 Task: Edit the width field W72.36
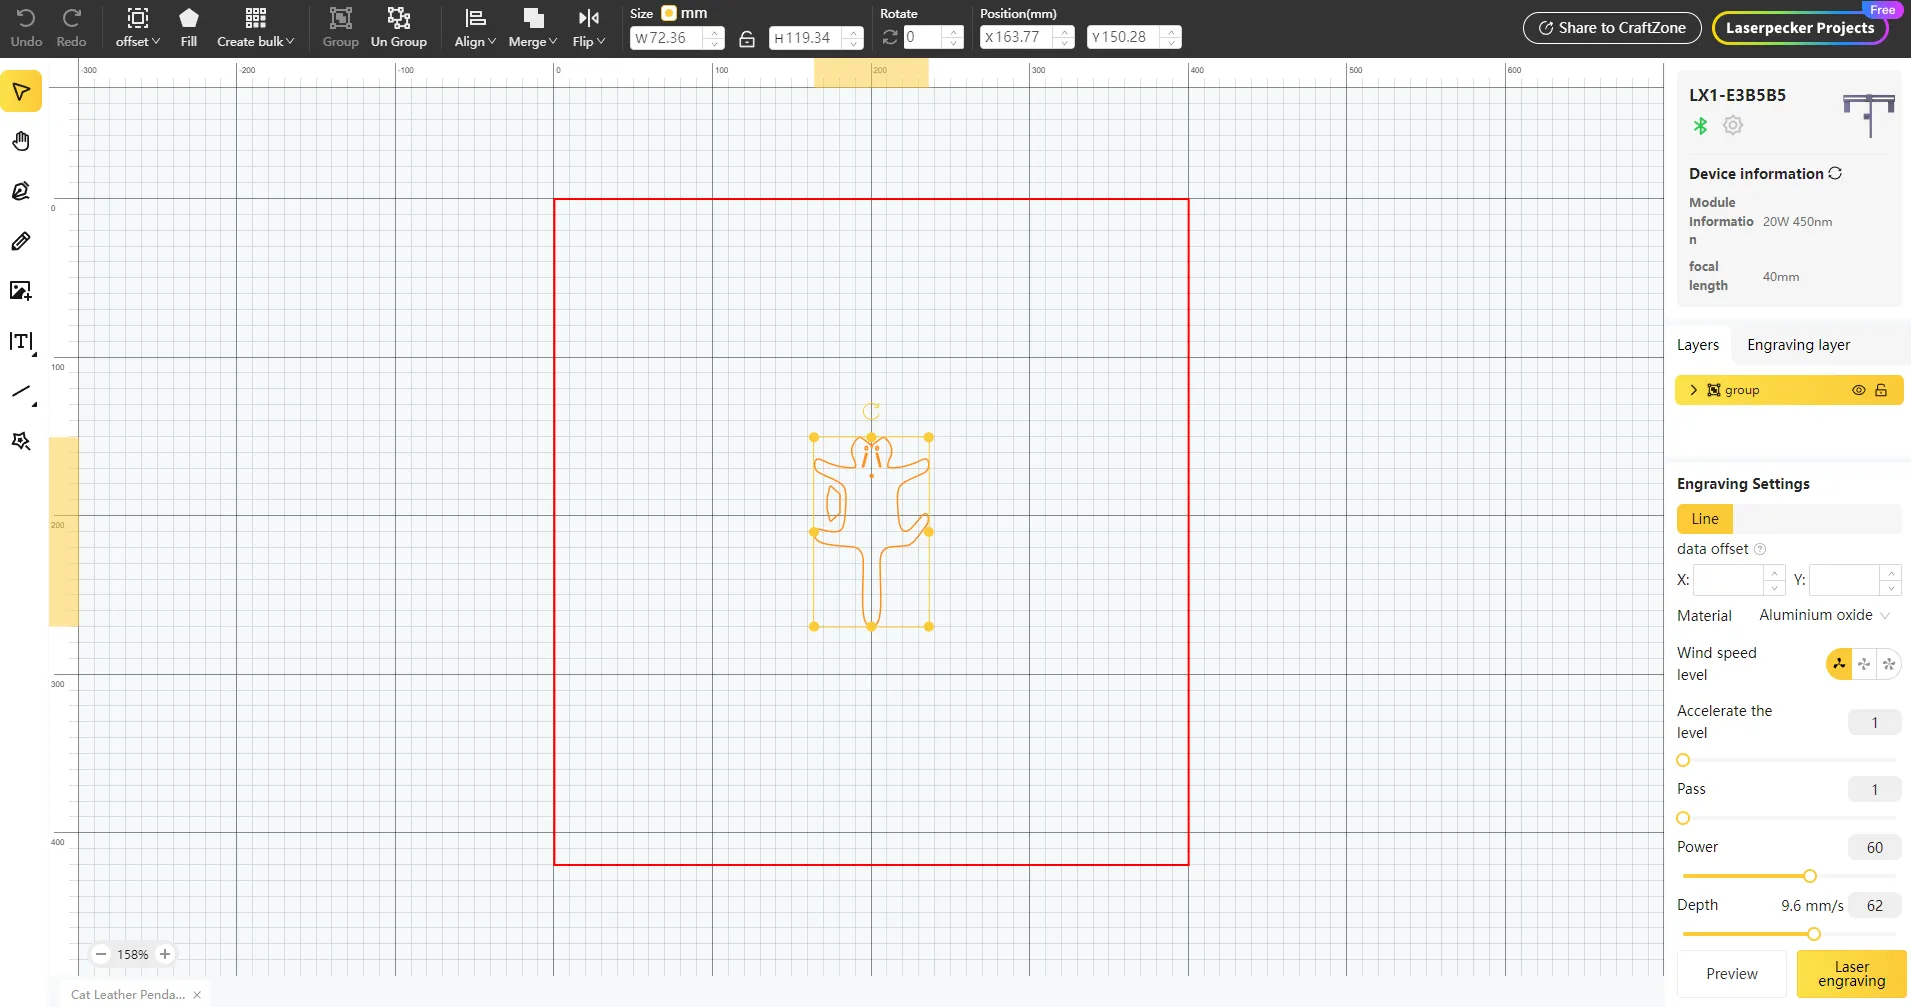(x=677, y=38)
